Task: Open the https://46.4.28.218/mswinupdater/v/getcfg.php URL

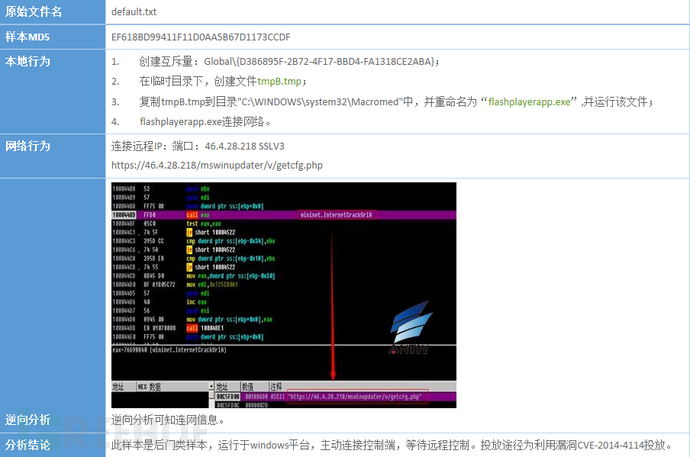Action: (x=217, y=165)
